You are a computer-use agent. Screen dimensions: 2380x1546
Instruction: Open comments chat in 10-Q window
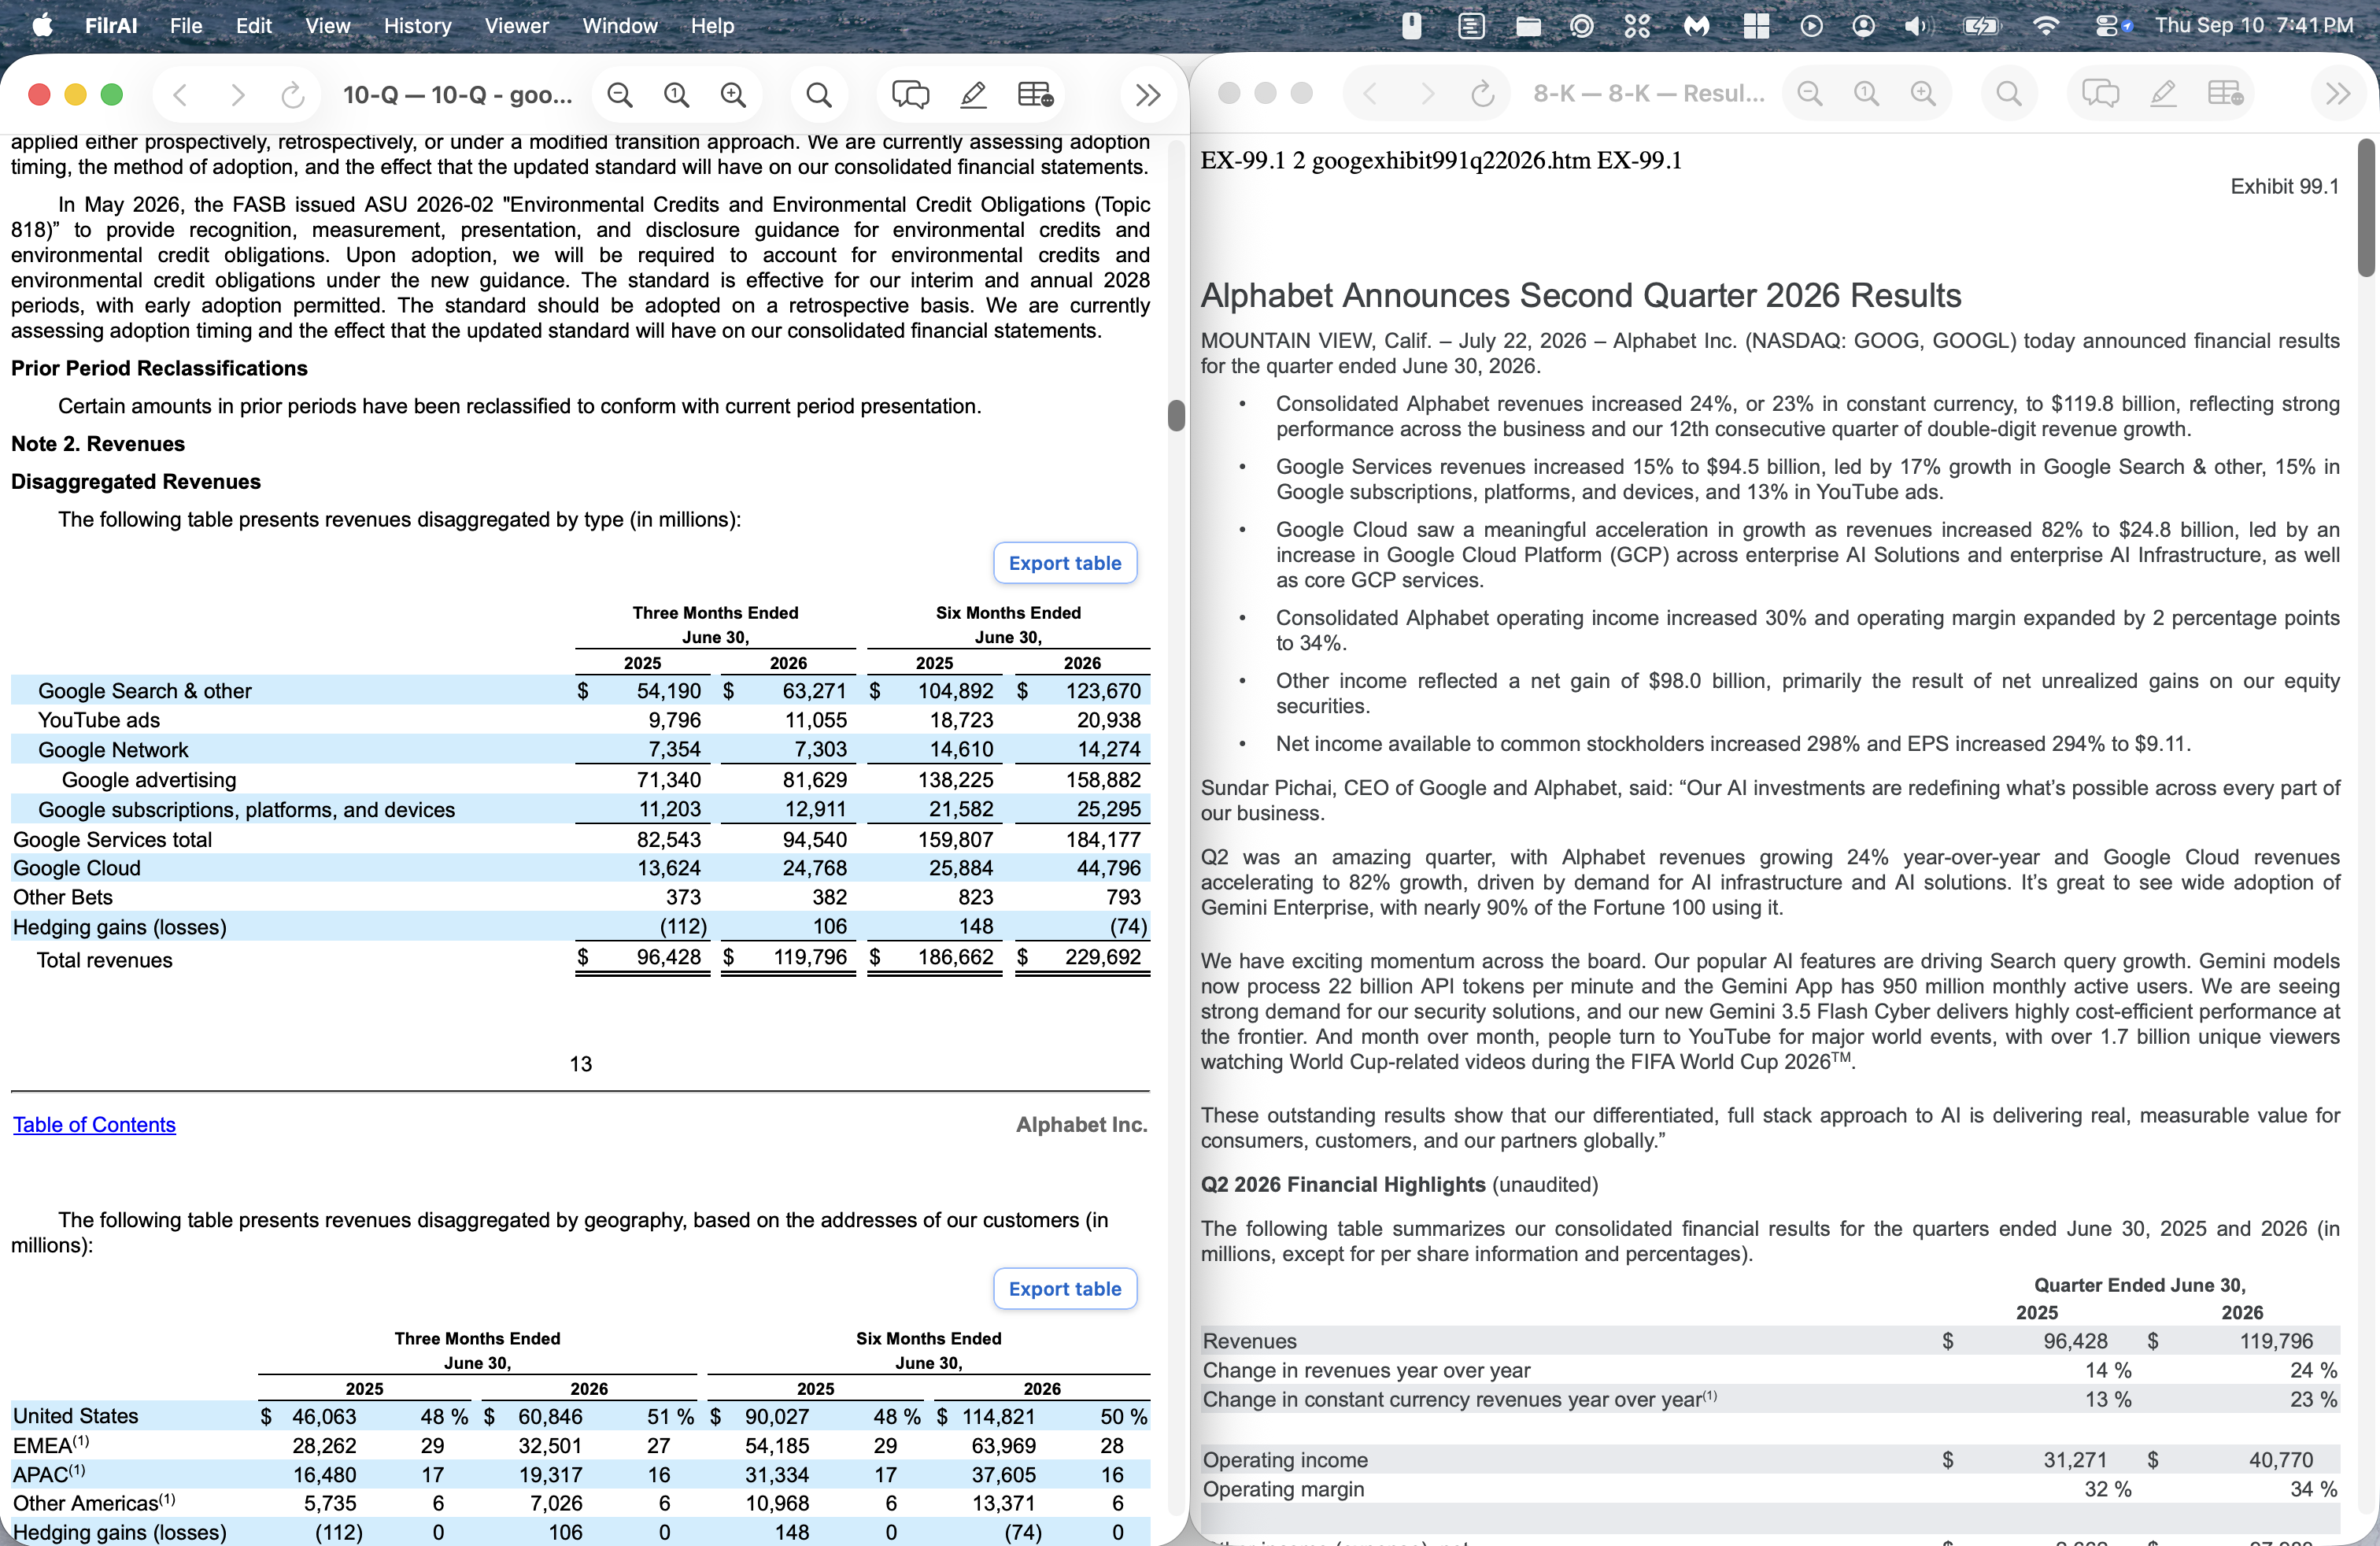[910, 95]
